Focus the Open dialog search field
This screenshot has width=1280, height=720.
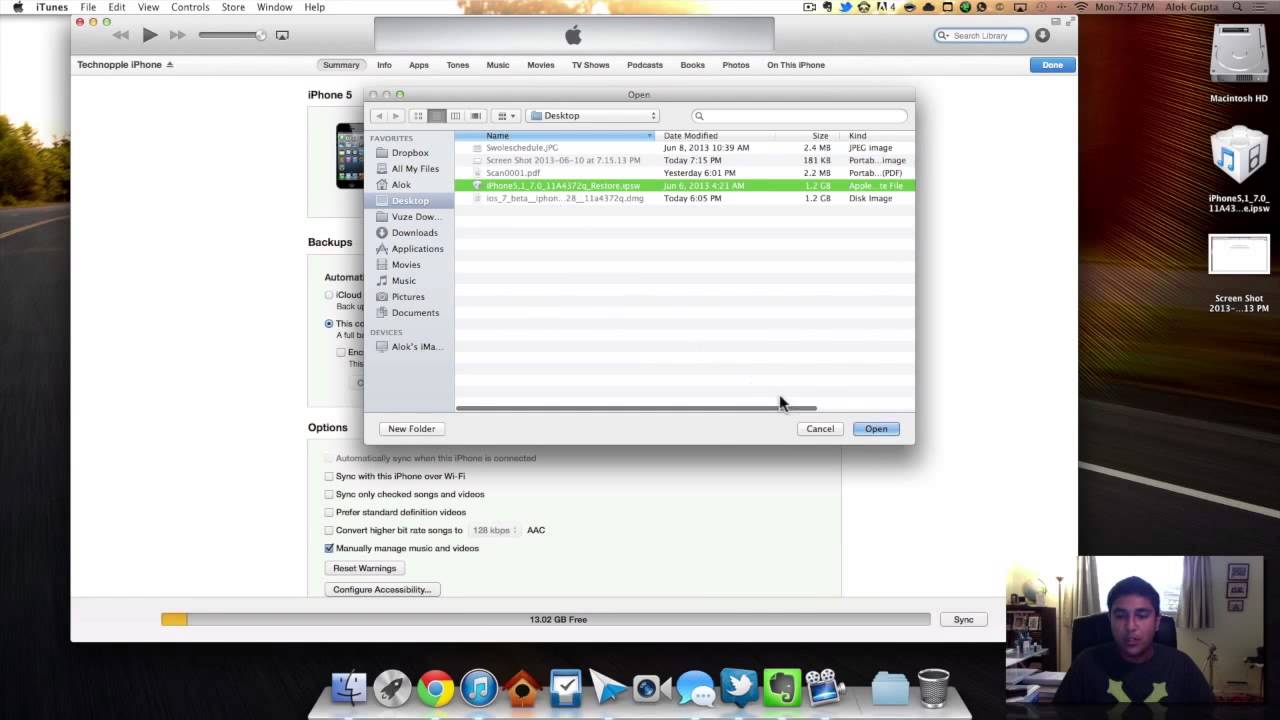click(800, 116)
